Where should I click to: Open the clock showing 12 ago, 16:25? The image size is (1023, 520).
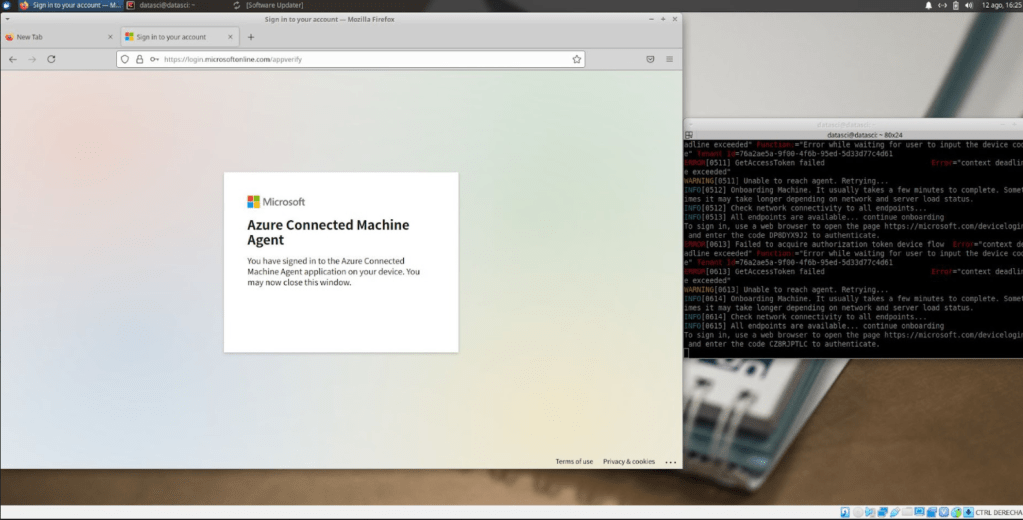click(x=1000, y=6)
